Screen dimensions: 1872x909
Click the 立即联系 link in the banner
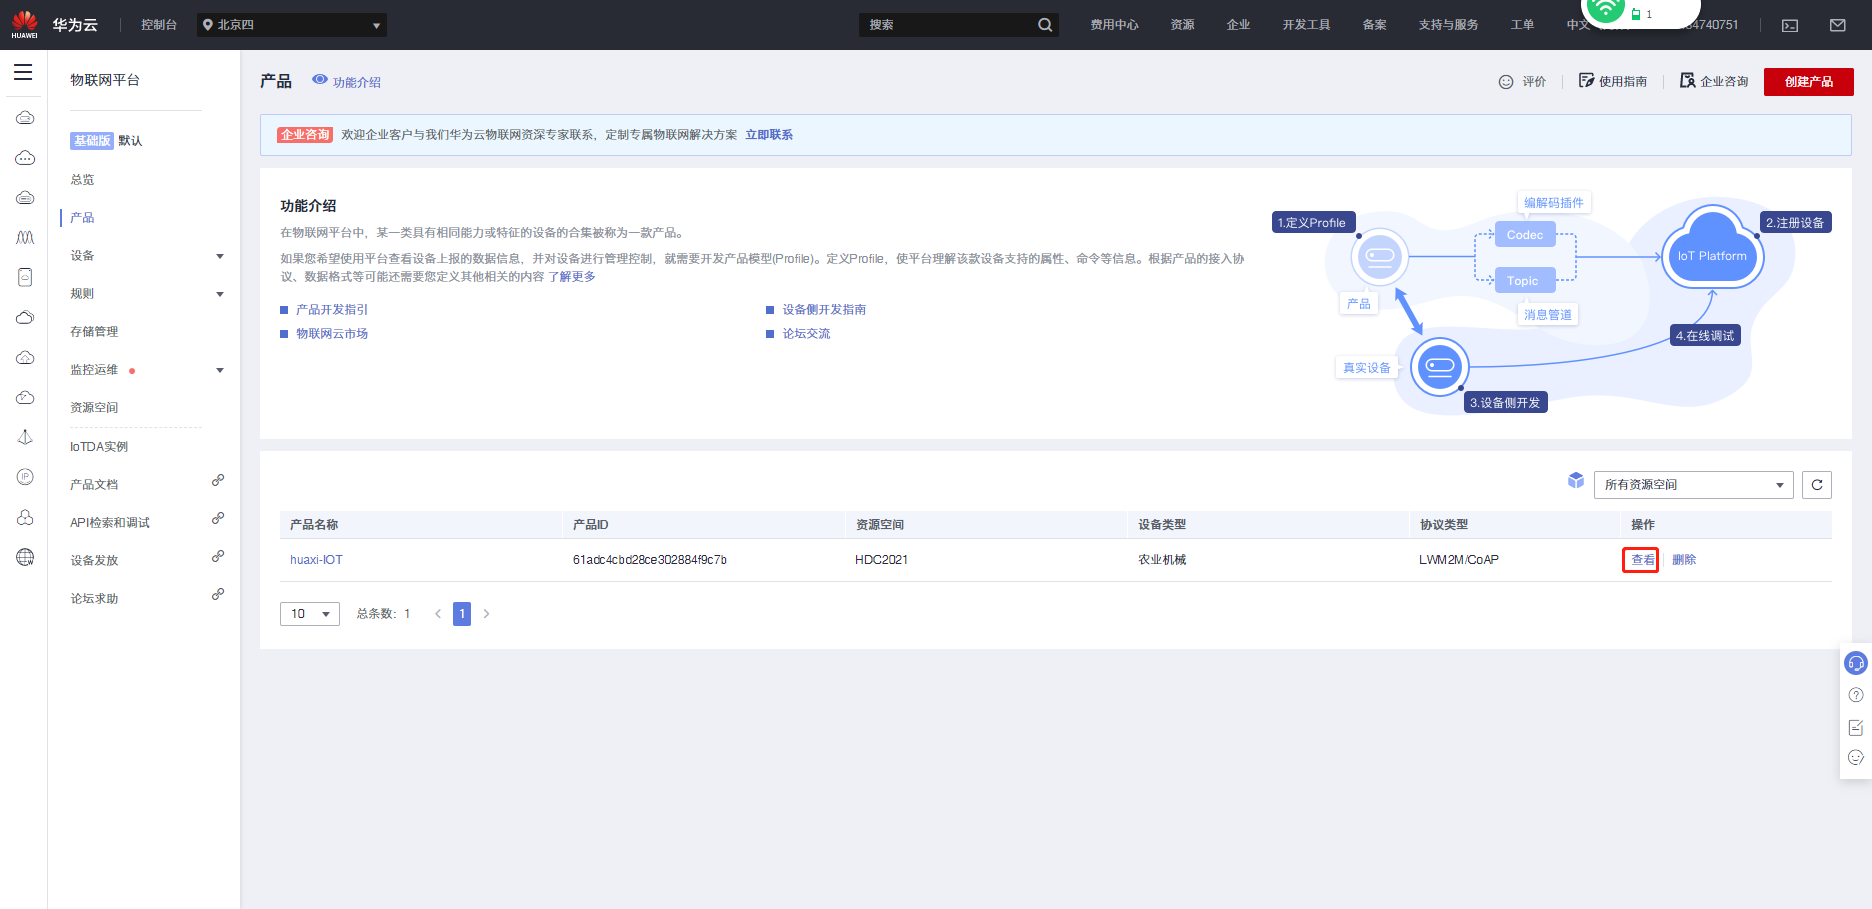click(x=769, y=135)
